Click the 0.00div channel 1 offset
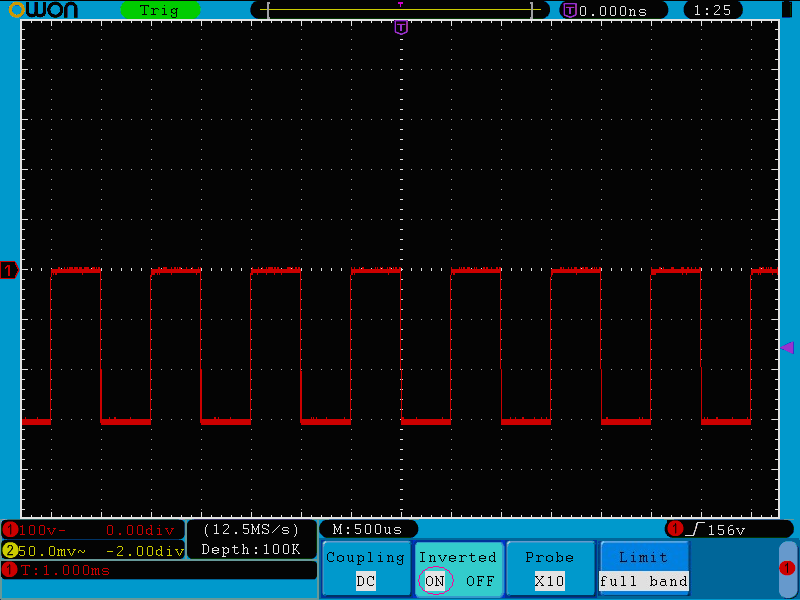This screenshot has height=600, width=800. pyautogui.click(x=140, y=530)
